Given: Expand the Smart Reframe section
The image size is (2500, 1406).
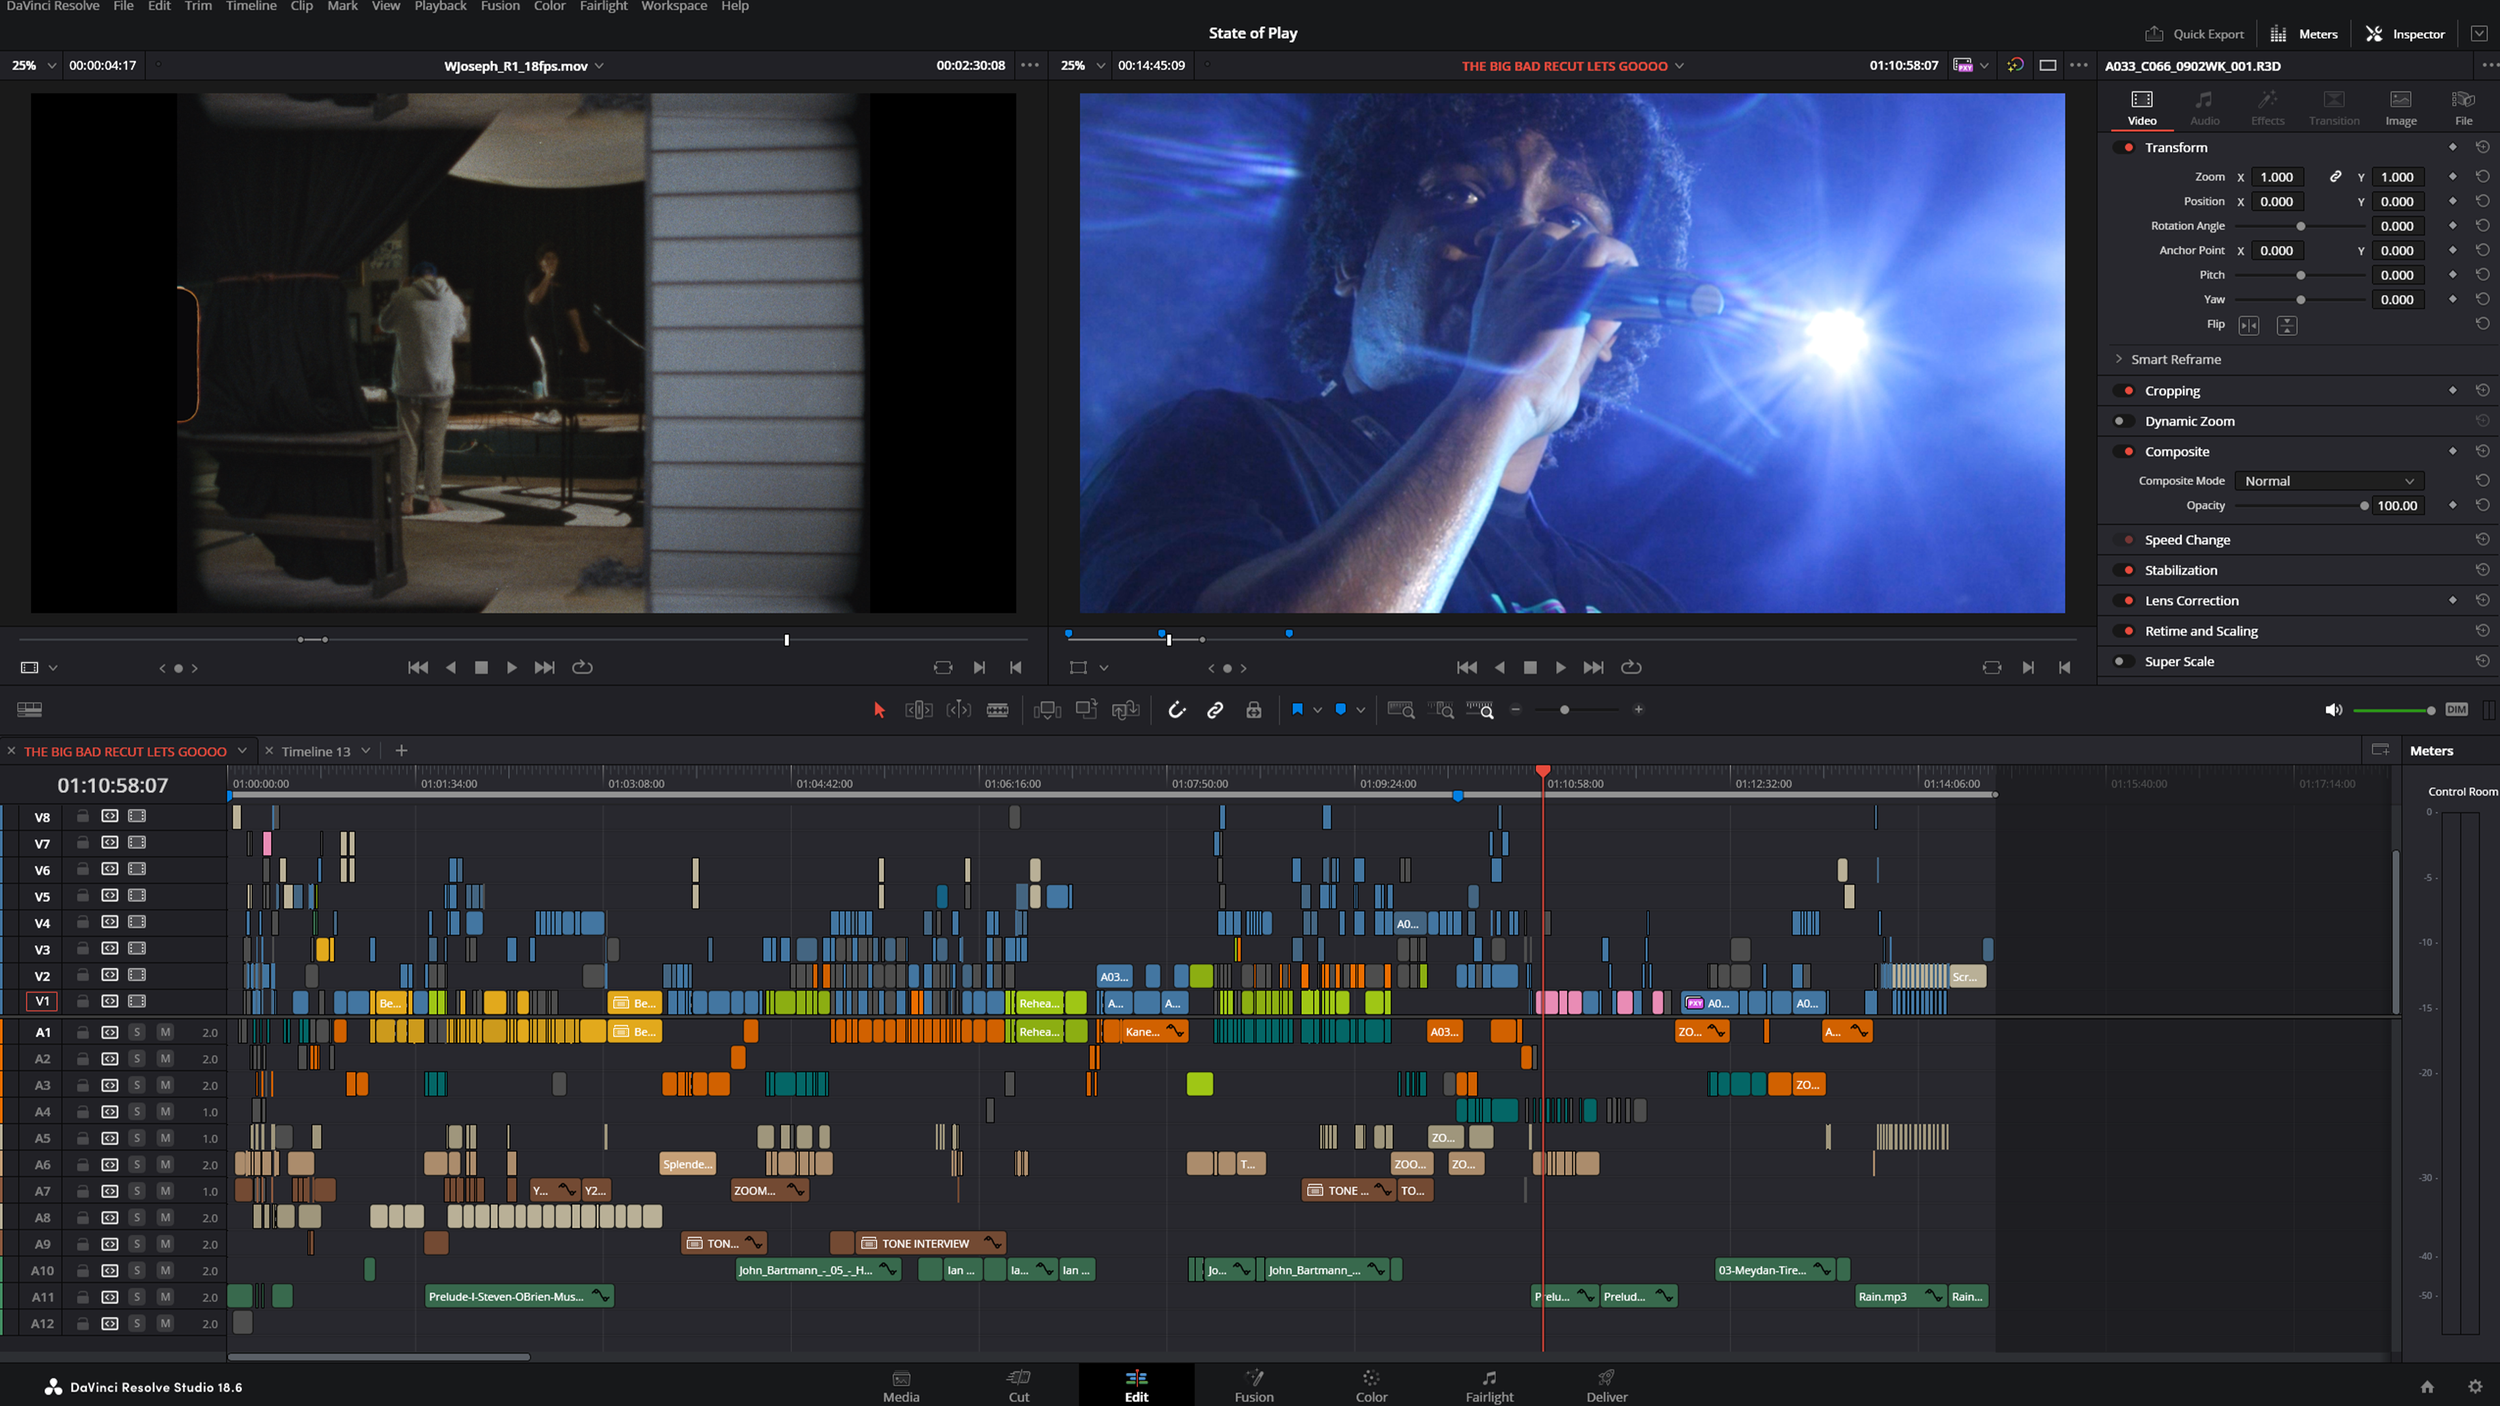Looking at the screenshot, I should (2119, 359).
